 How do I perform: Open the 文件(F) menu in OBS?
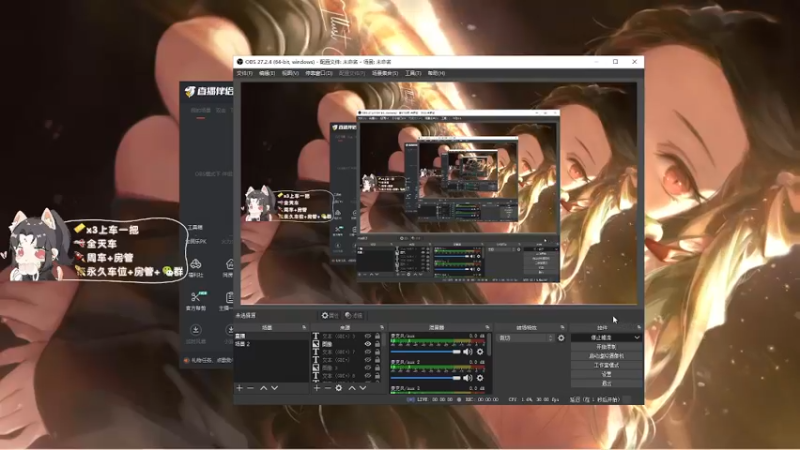[244, 73]
